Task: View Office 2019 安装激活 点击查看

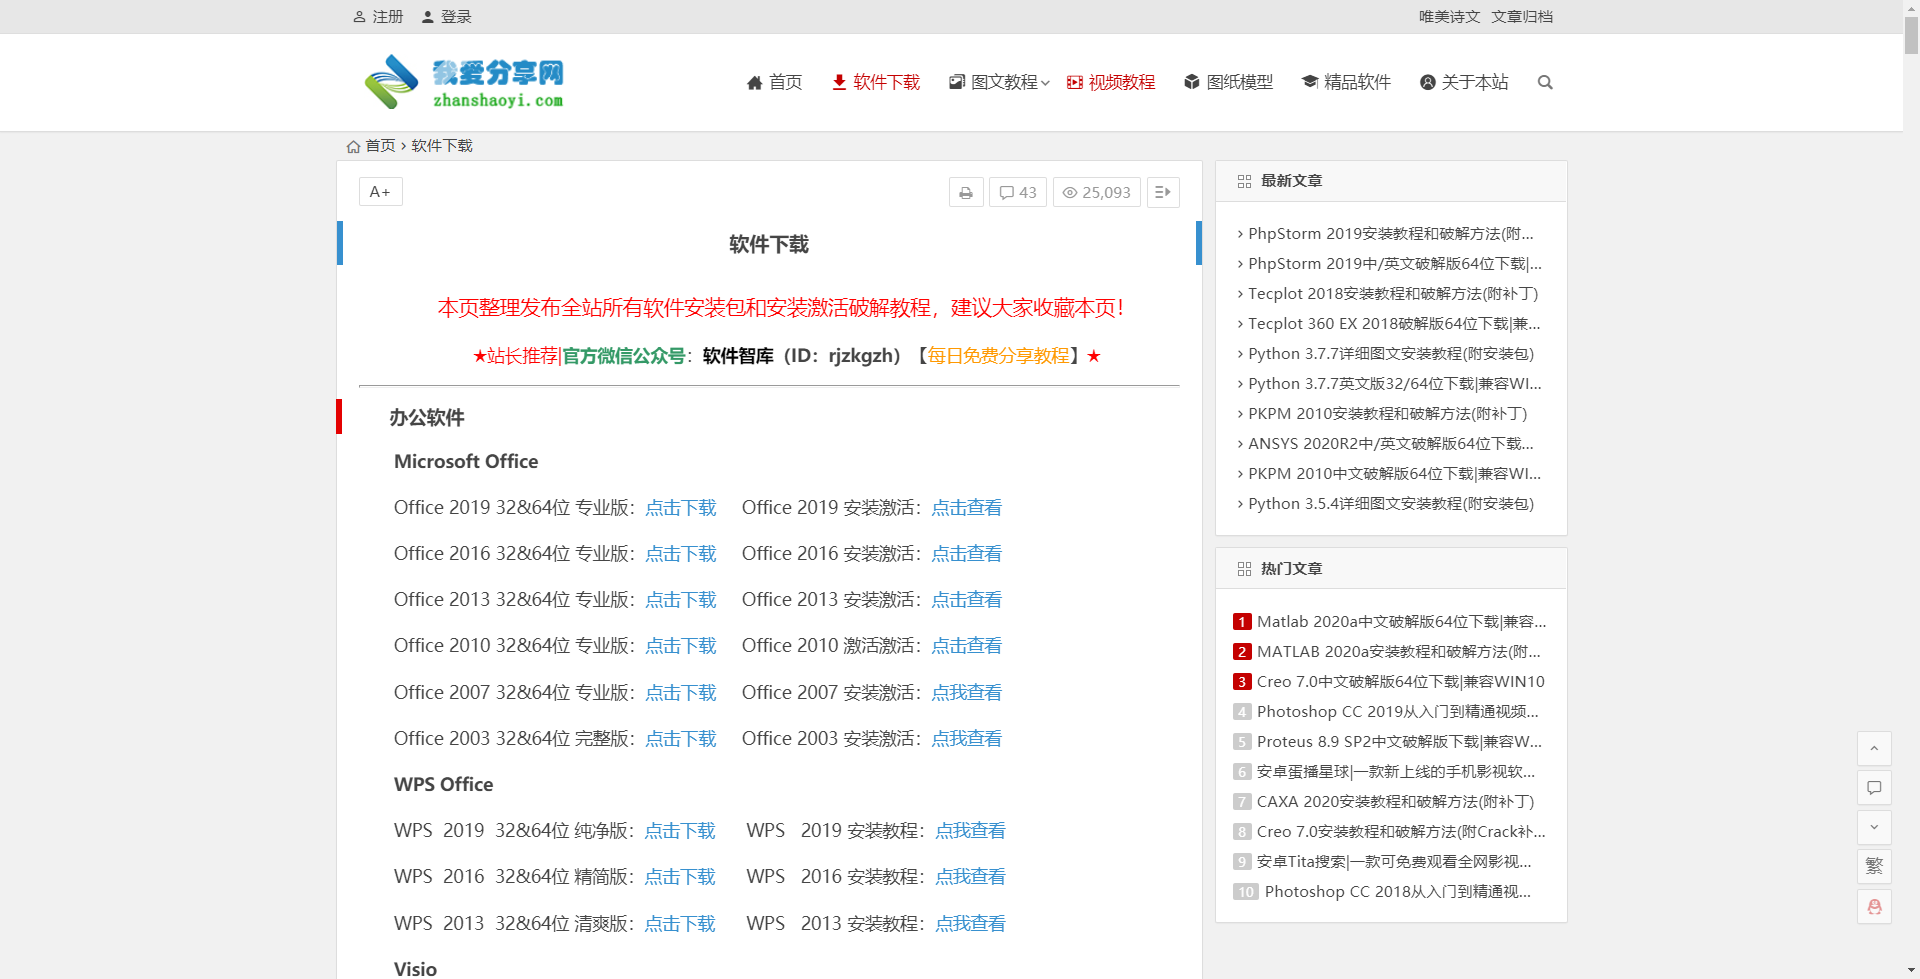Action: click(967, 508)
